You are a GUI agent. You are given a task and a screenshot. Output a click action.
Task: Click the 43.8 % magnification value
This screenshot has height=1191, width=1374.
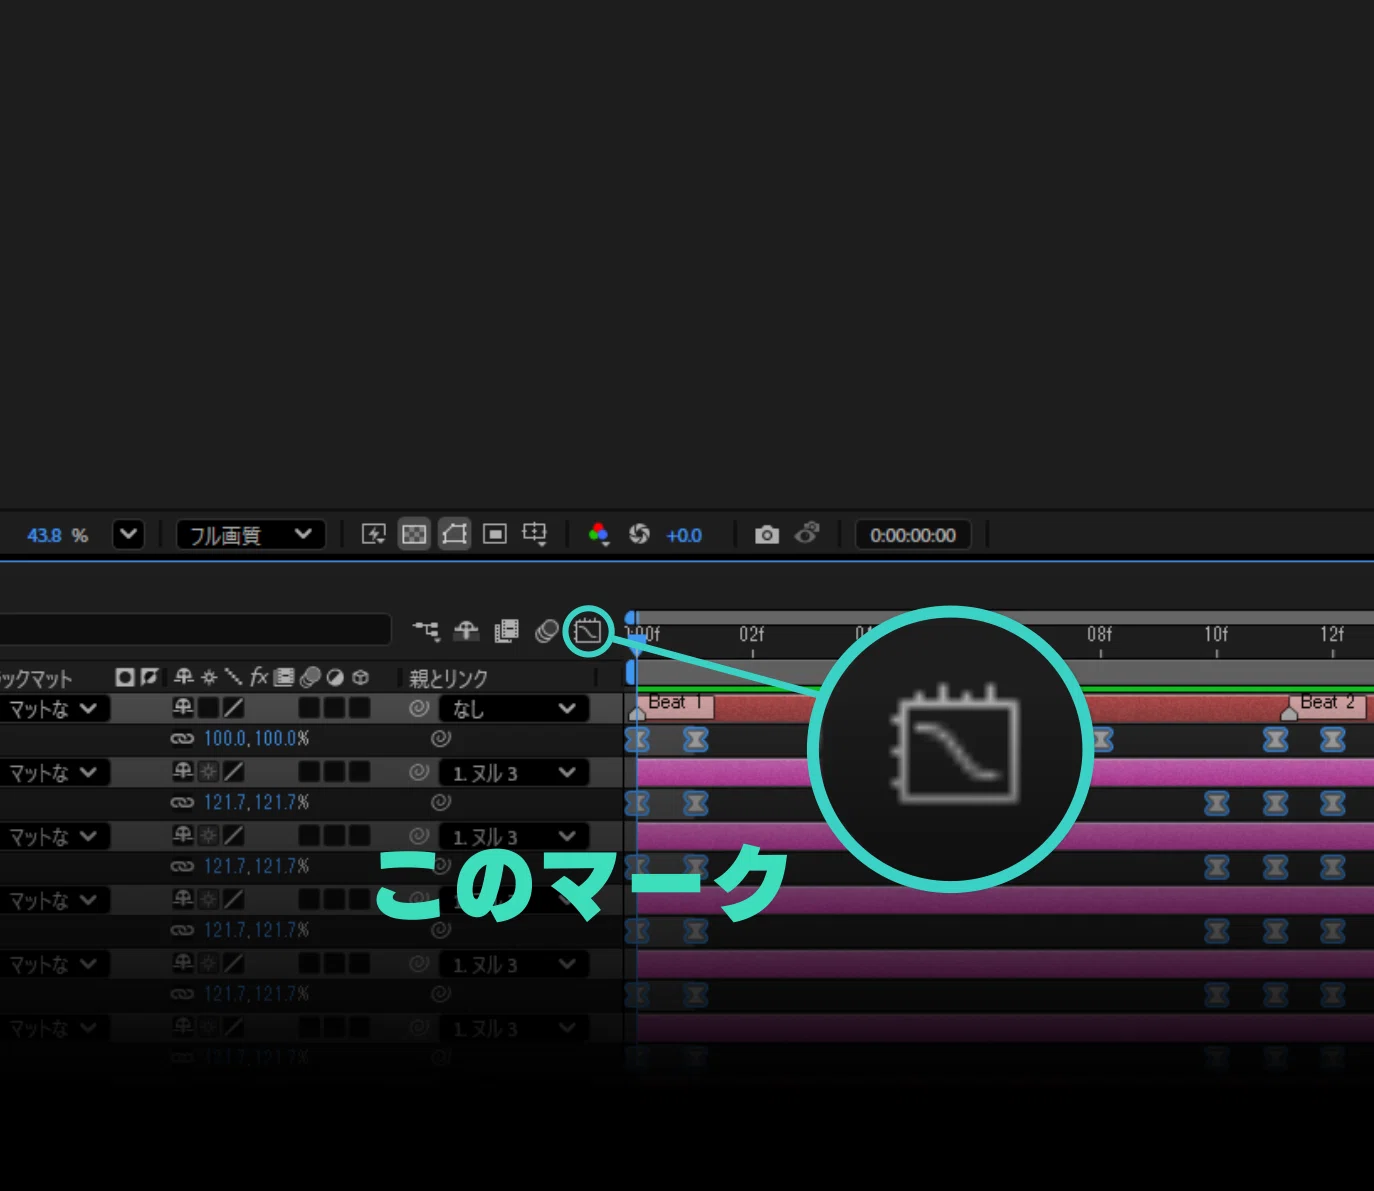[57, 535]
